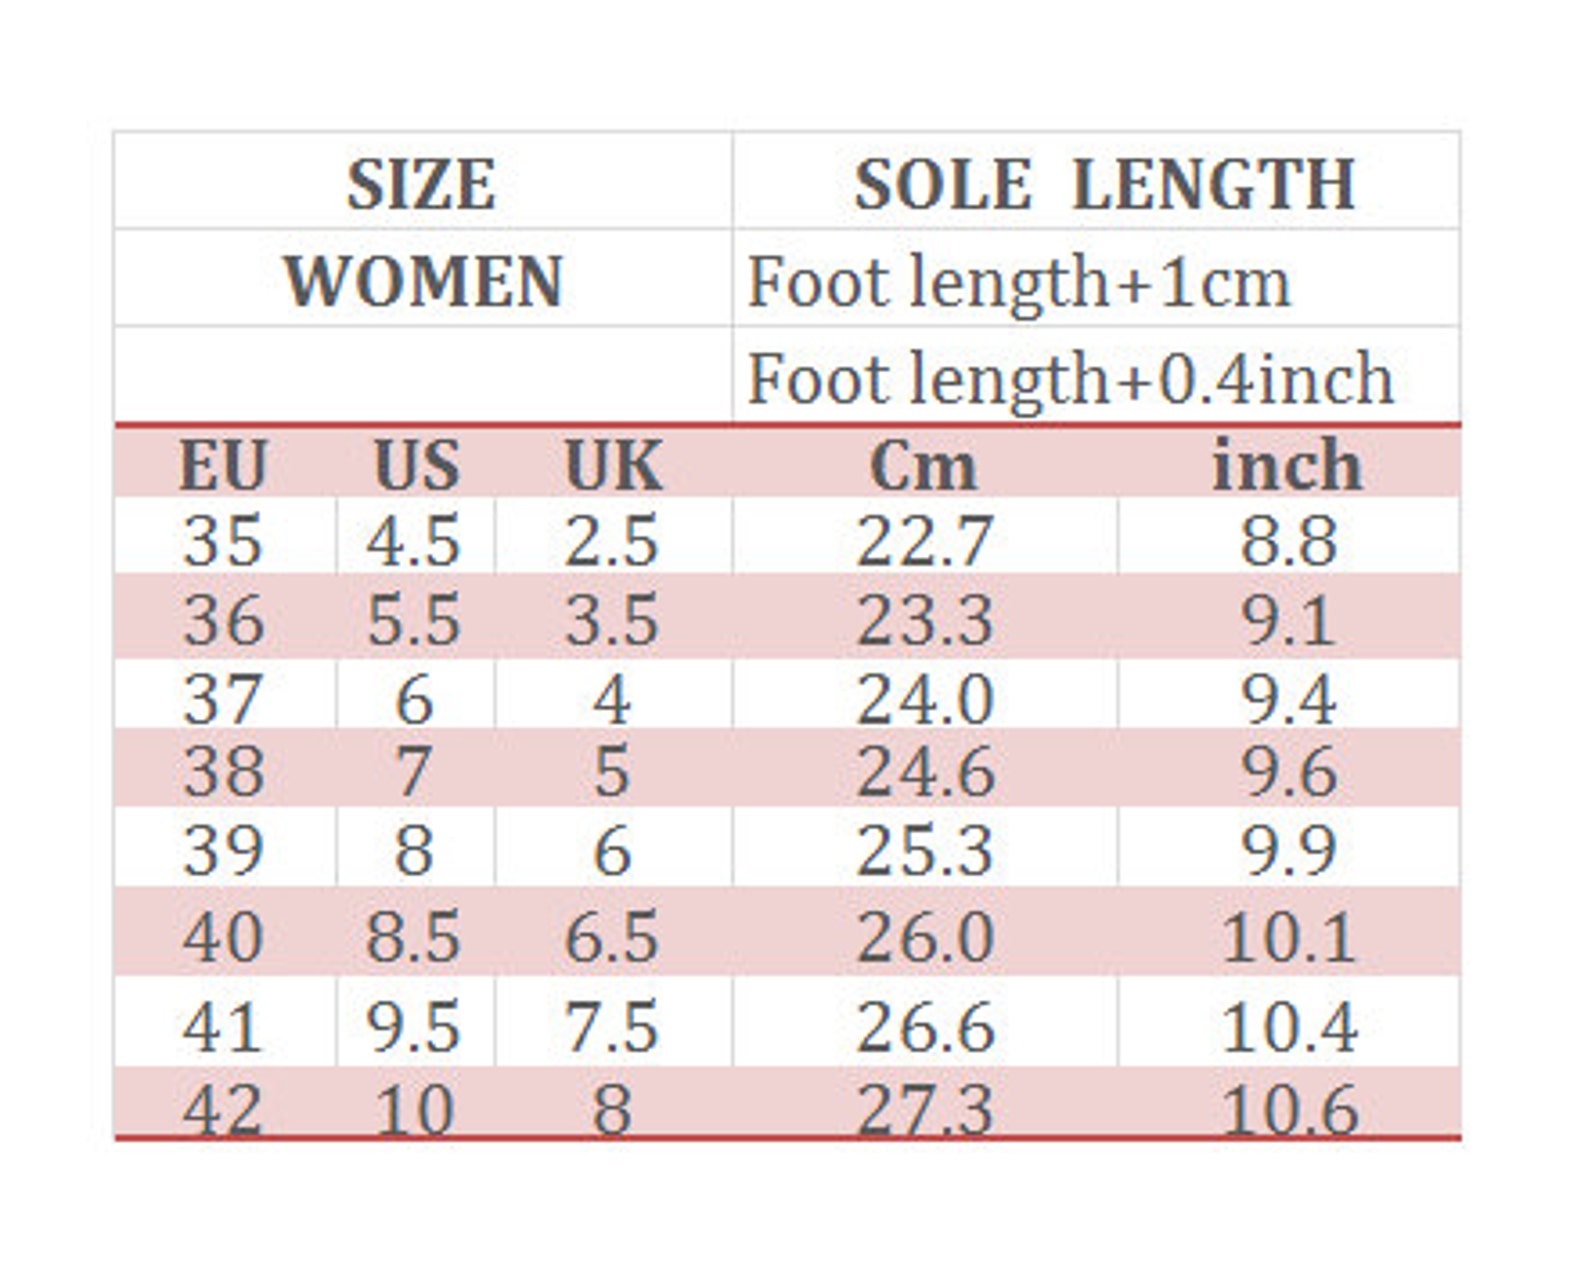Image resolution: width=1588 pixels, height=1275 pixels.
Task: Select EU size 39 cell
Action: pyautogui.click(x=224, y=847)
